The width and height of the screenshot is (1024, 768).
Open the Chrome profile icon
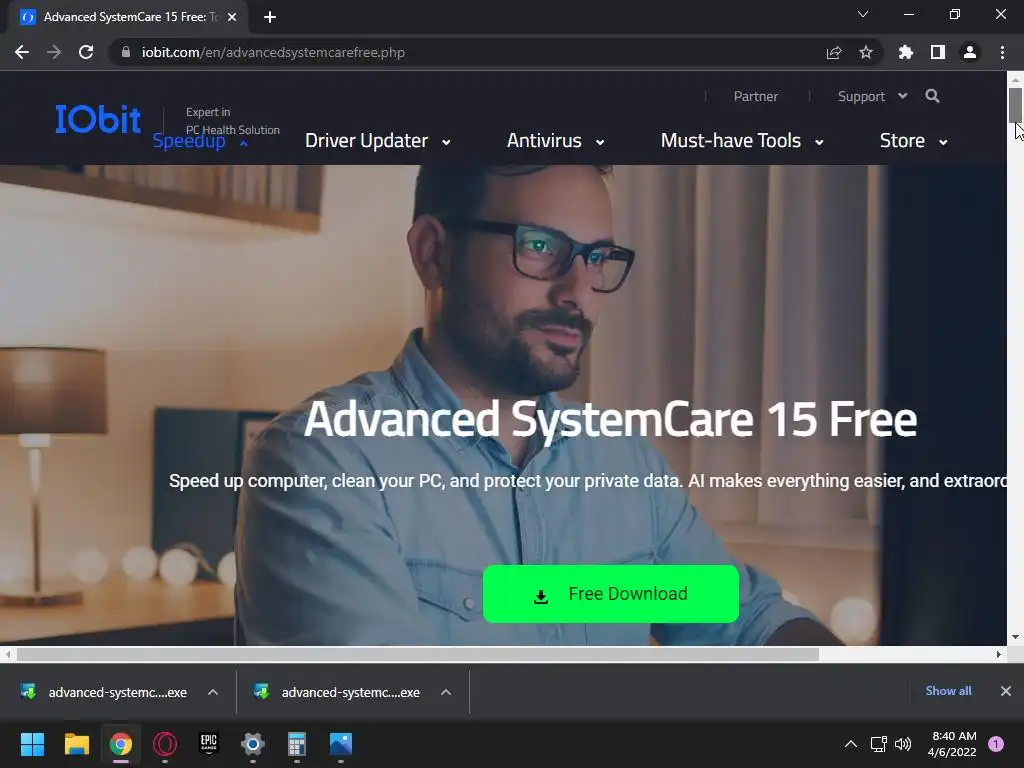(970, 52)
